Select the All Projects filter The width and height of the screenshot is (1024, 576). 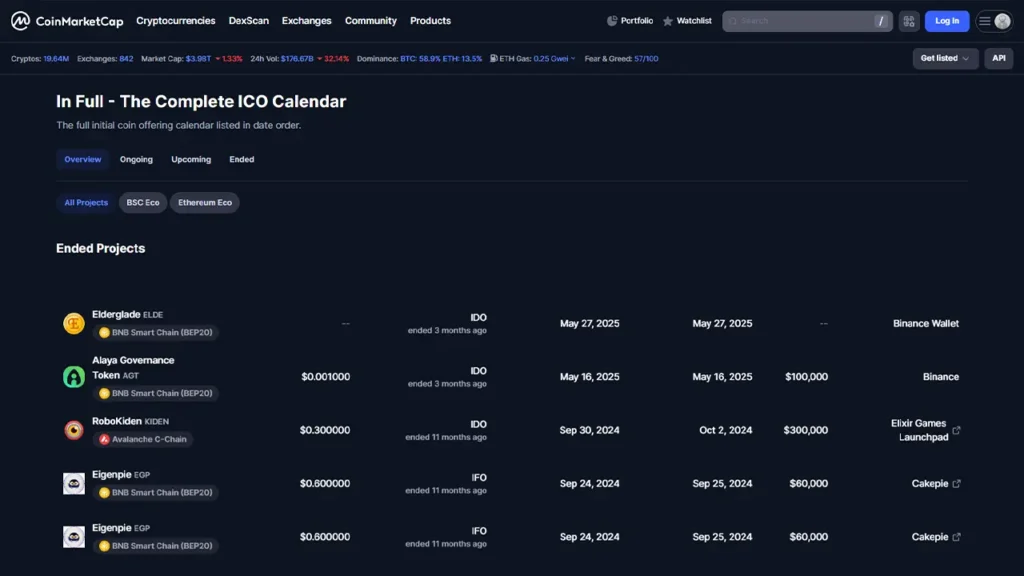[x=86, y=202]
